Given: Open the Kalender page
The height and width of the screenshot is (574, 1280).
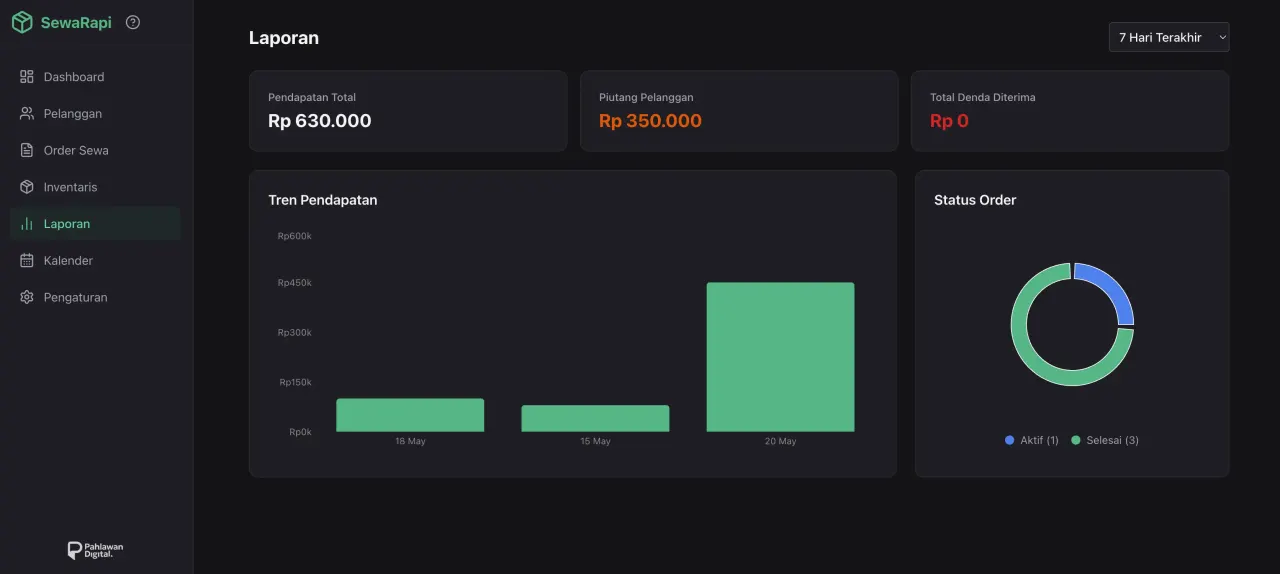Looking at the screenshot, I should (95, 261).
